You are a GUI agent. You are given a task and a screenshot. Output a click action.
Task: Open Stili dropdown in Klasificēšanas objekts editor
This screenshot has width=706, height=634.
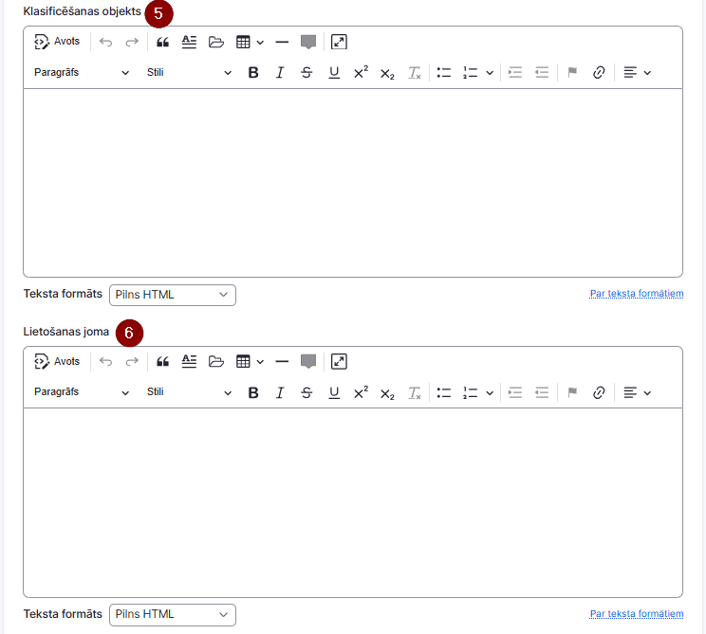pos(189,72)
